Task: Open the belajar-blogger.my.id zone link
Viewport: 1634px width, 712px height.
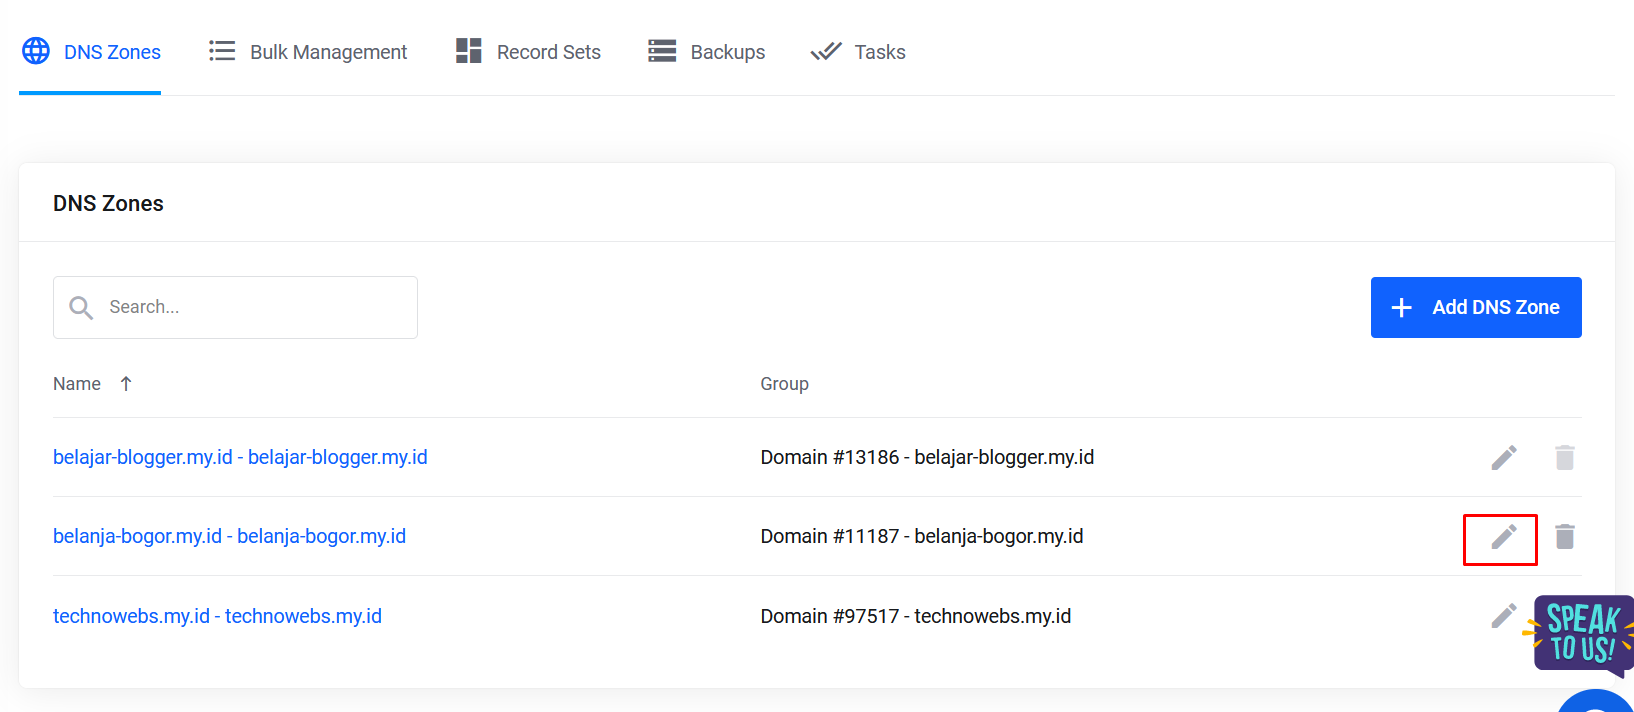Action: tap(240, 457)
